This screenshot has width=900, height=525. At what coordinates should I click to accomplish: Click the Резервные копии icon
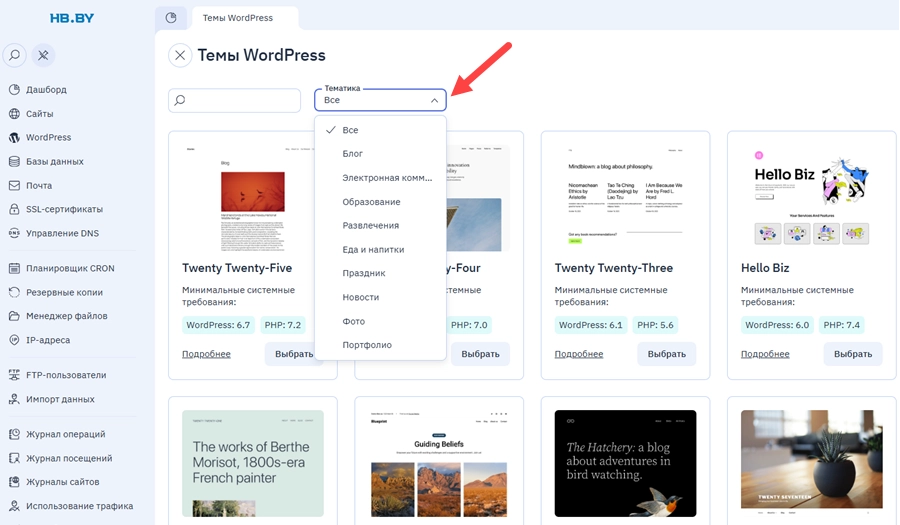point(14,292)
